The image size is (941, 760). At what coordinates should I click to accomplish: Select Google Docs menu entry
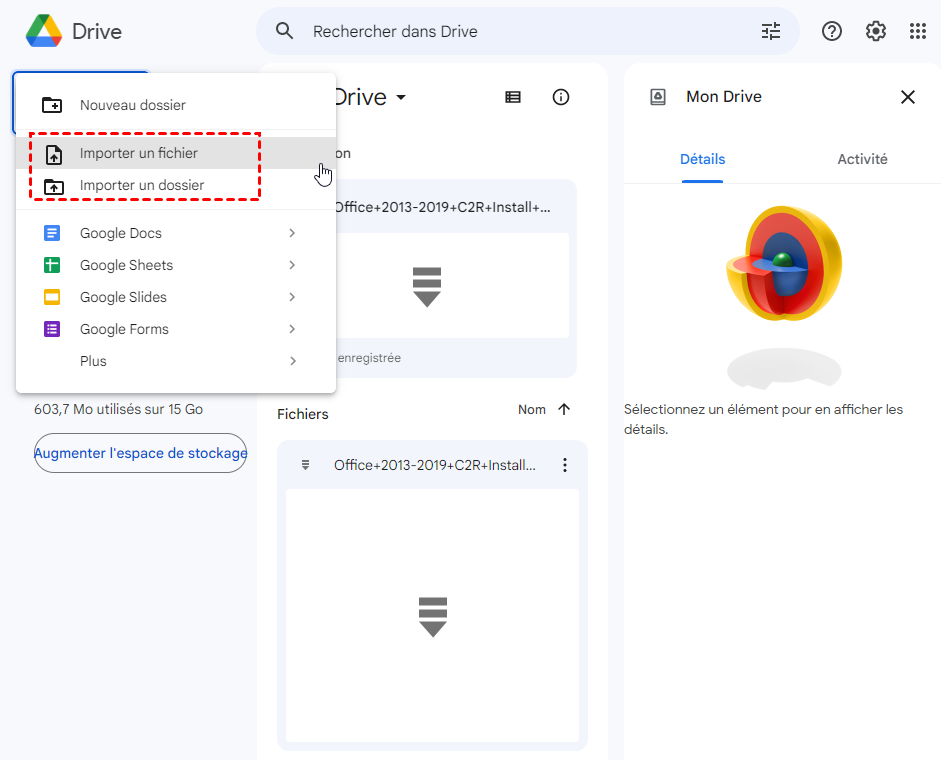tap(175, 233)
